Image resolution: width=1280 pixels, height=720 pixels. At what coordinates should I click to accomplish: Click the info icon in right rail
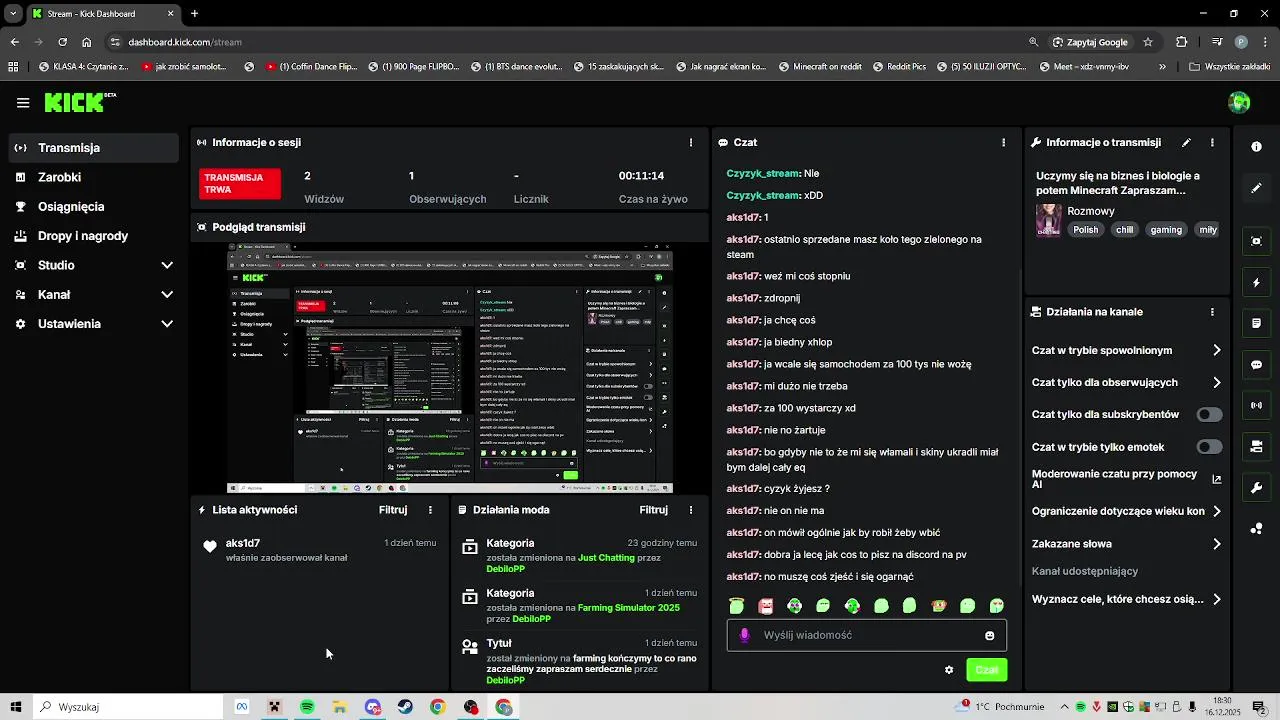click(x=1257, y=146)
